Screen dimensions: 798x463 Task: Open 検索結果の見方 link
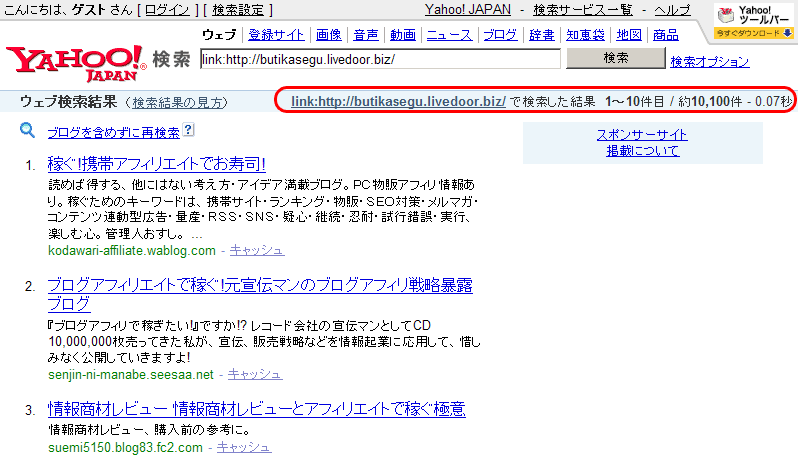pos(178,102)
